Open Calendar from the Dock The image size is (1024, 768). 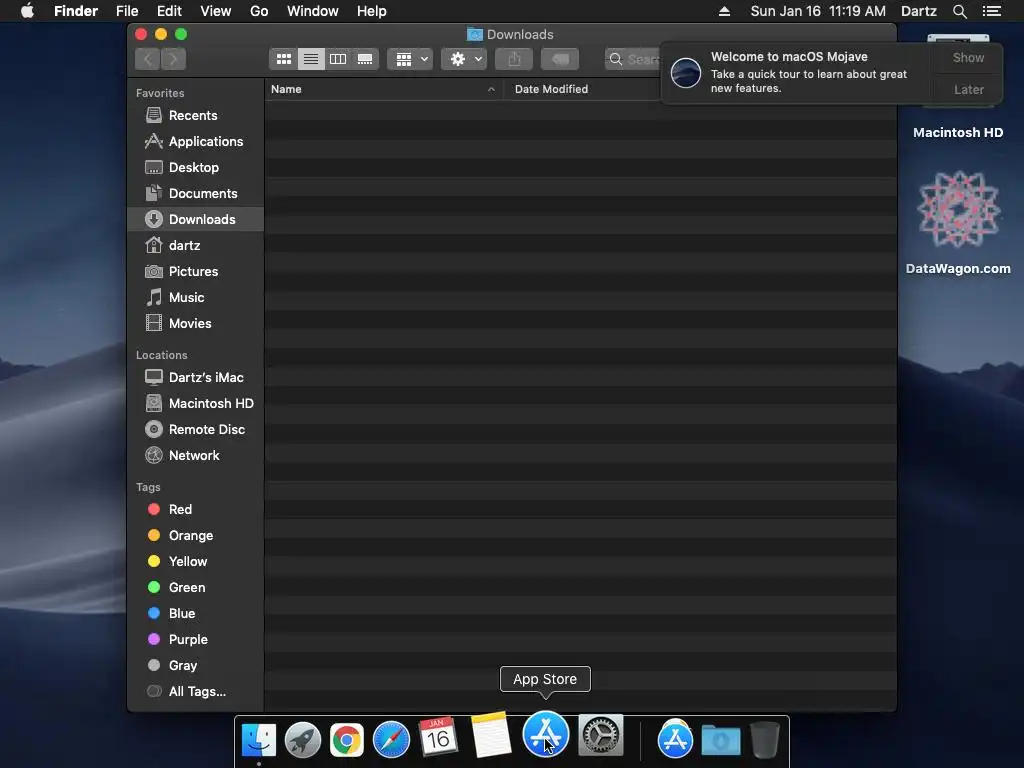tap(438, 738)
